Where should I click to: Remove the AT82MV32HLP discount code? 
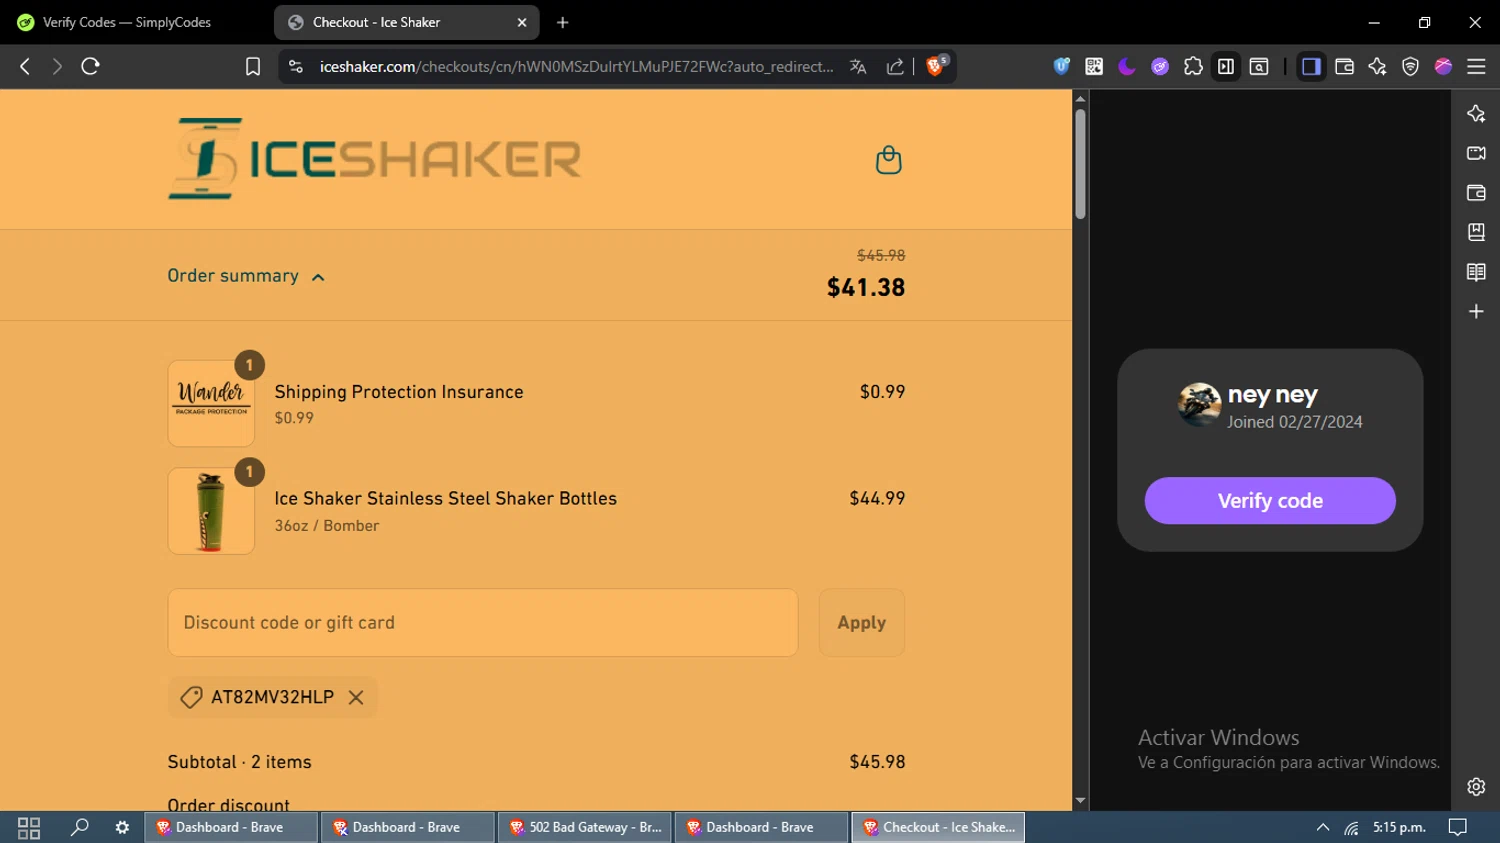(356, 697)
